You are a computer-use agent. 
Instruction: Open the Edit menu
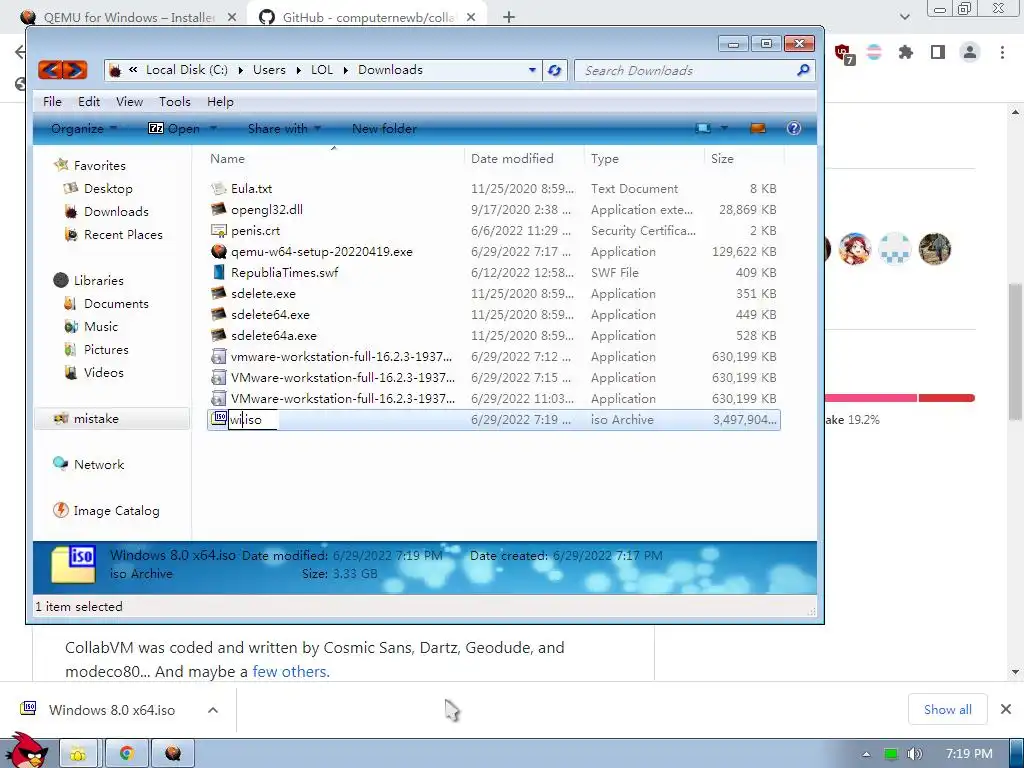coord(89,101)
